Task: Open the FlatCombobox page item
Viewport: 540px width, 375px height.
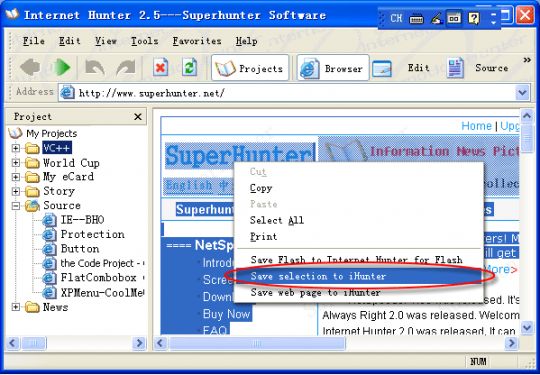Action: pos(102,278)
